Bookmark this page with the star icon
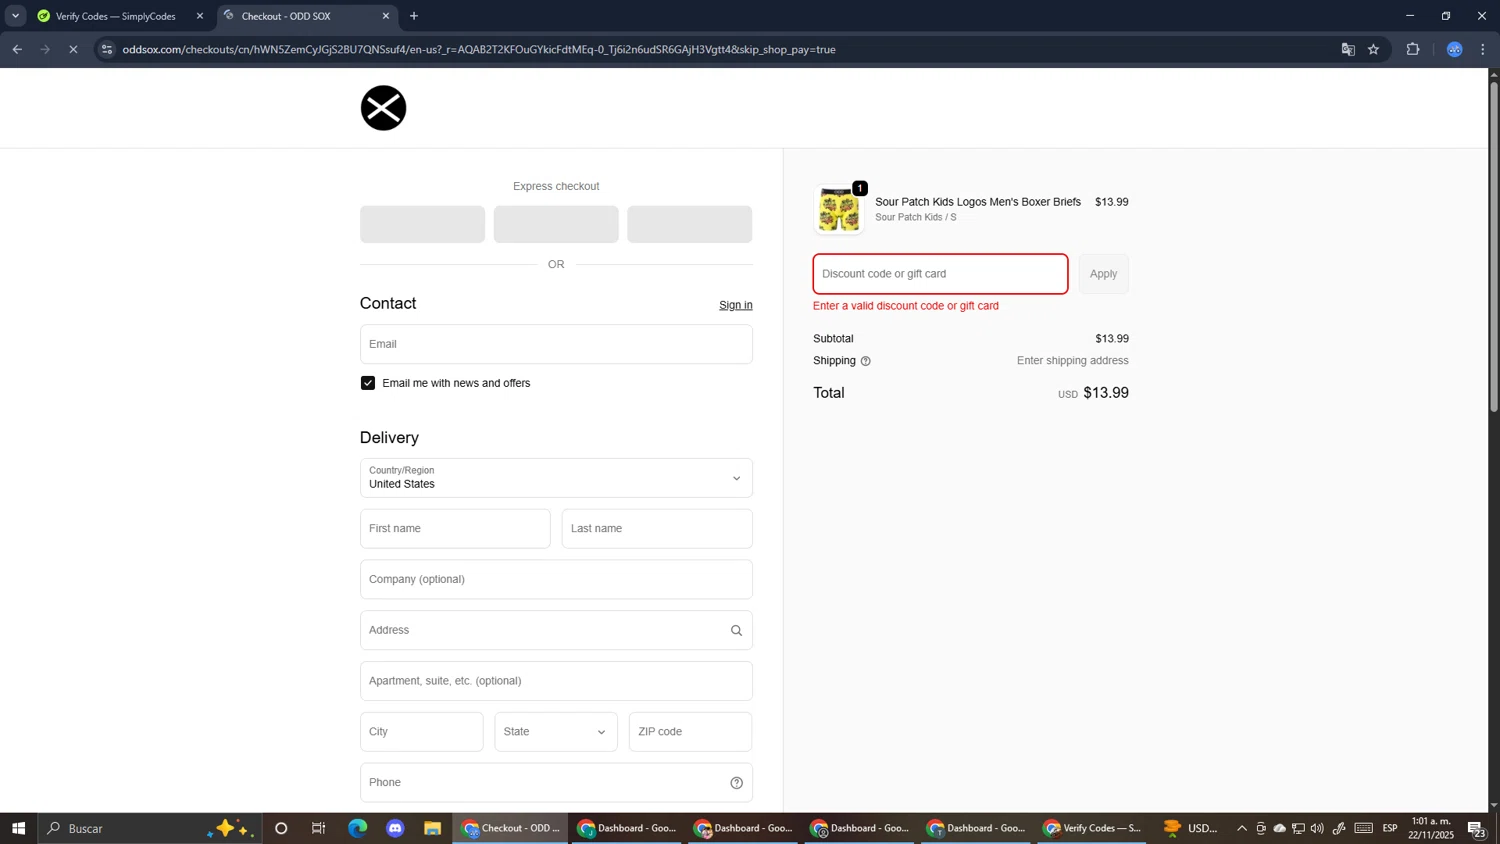Screen dimensions: 1500x844 click(x=1373, y=49)
